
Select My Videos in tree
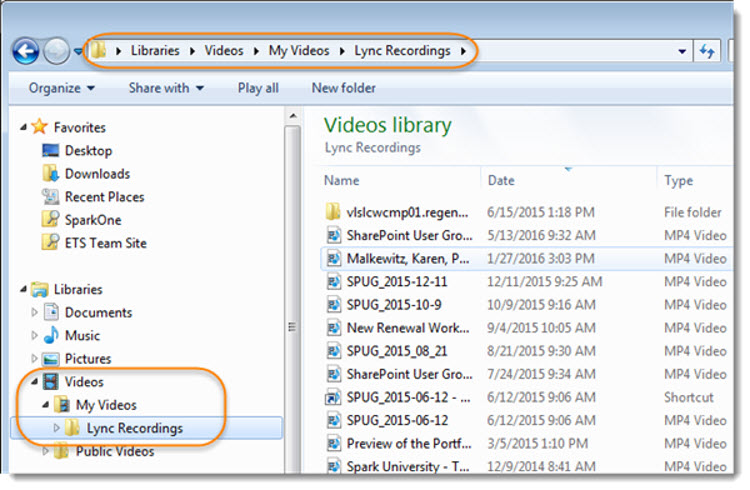[x=106, y=405]
